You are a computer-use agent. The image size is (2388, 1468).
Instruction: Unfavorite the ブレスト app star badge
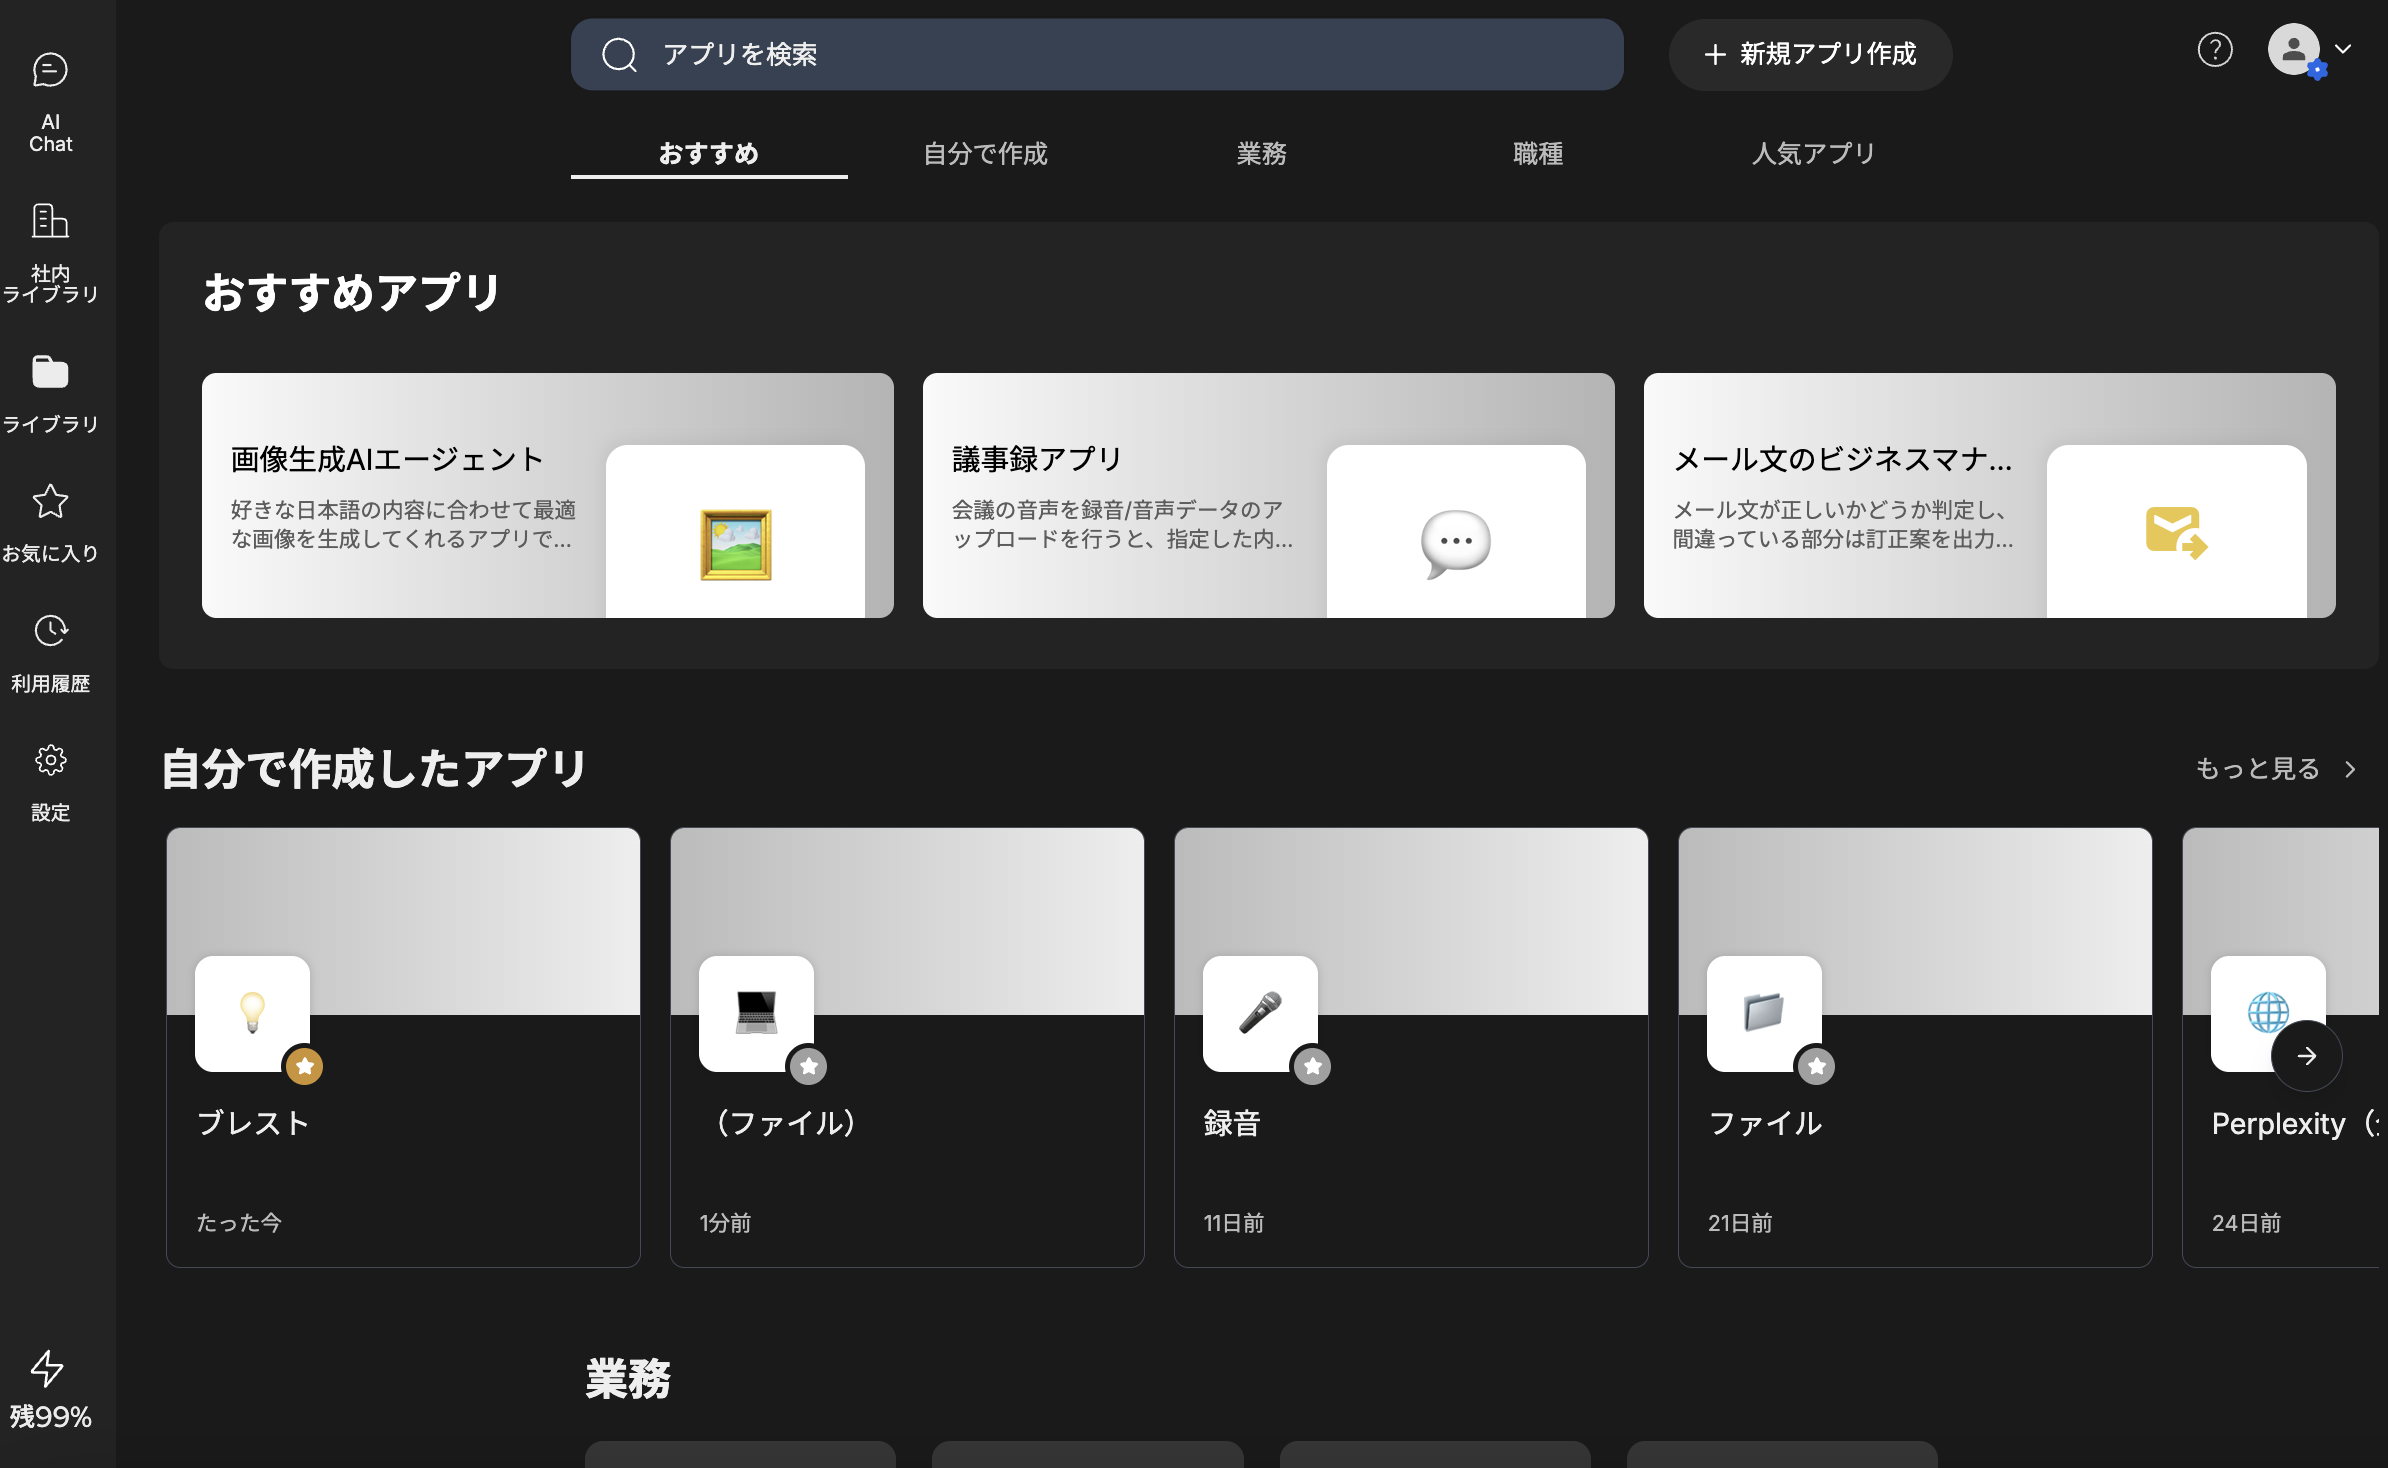click(304, 1066)
